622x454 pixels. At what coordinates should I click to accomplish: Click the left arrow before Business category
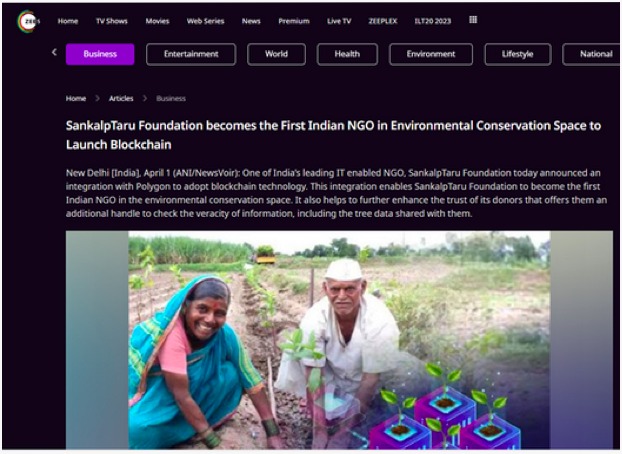click(x=54, y=52)
